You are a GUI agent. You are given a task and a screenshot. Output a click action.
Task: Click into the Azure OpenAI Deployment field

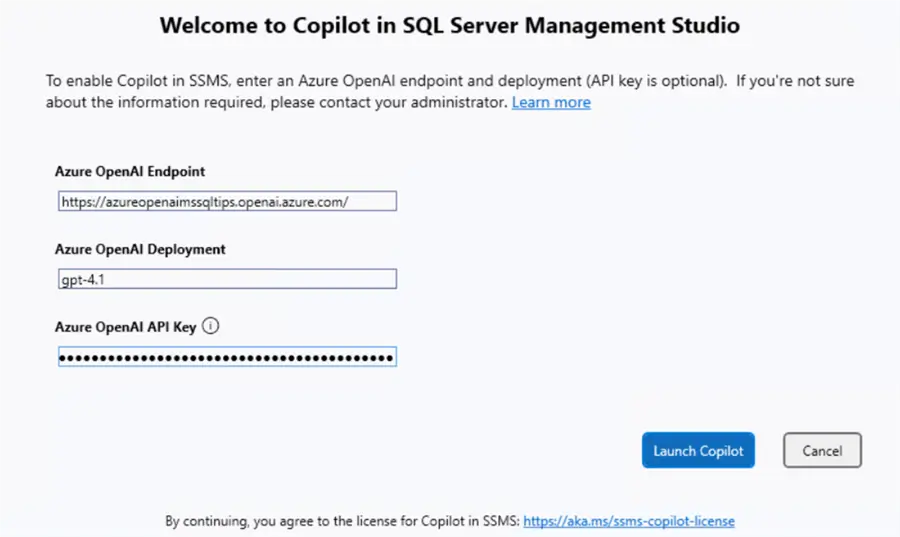click(227, 279)
